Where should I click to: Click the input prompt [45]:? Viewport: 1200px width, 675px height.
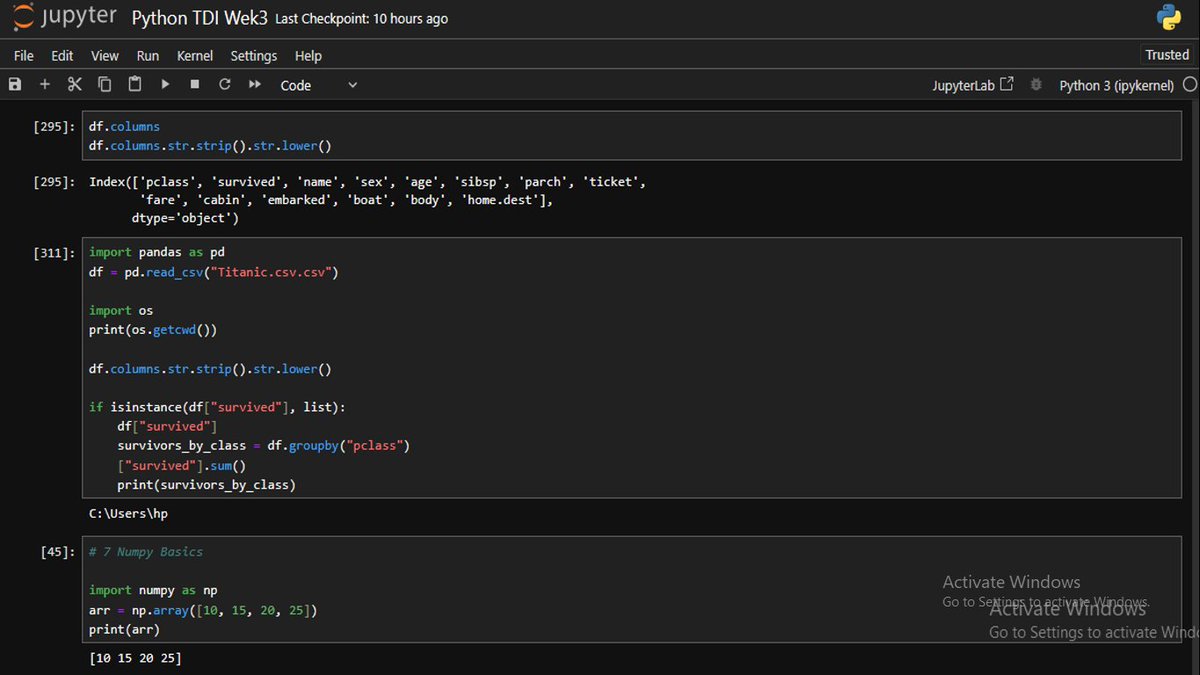[59, 552]
